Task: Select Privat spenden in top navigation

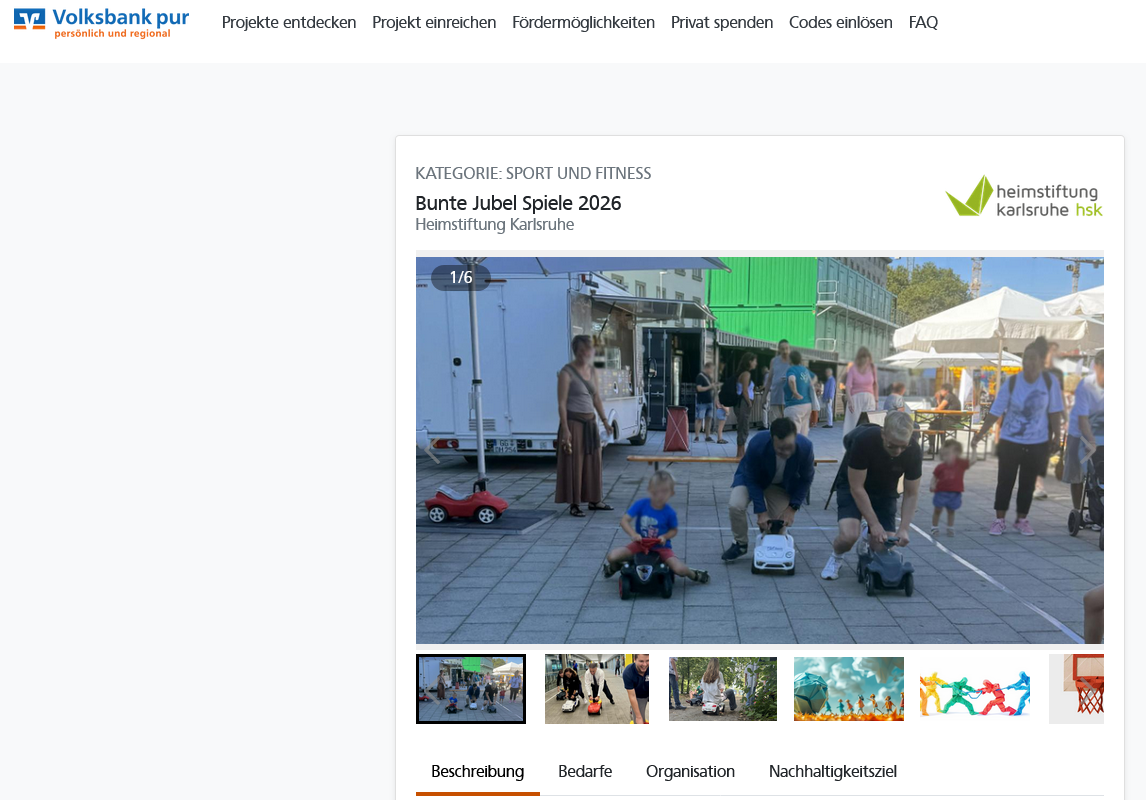Action: coord(721,22)
